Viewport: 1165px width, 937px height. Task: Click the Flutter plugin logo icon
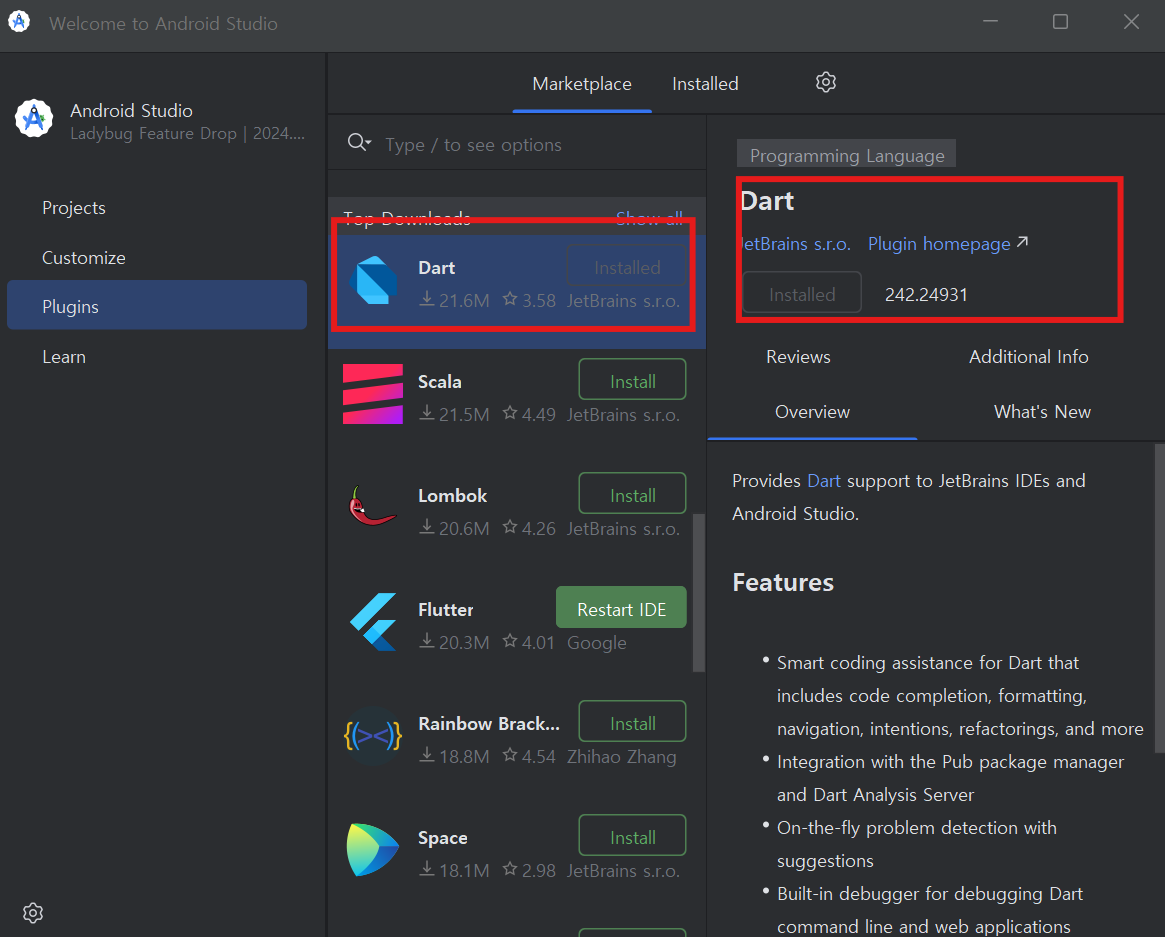pos(373,622)
